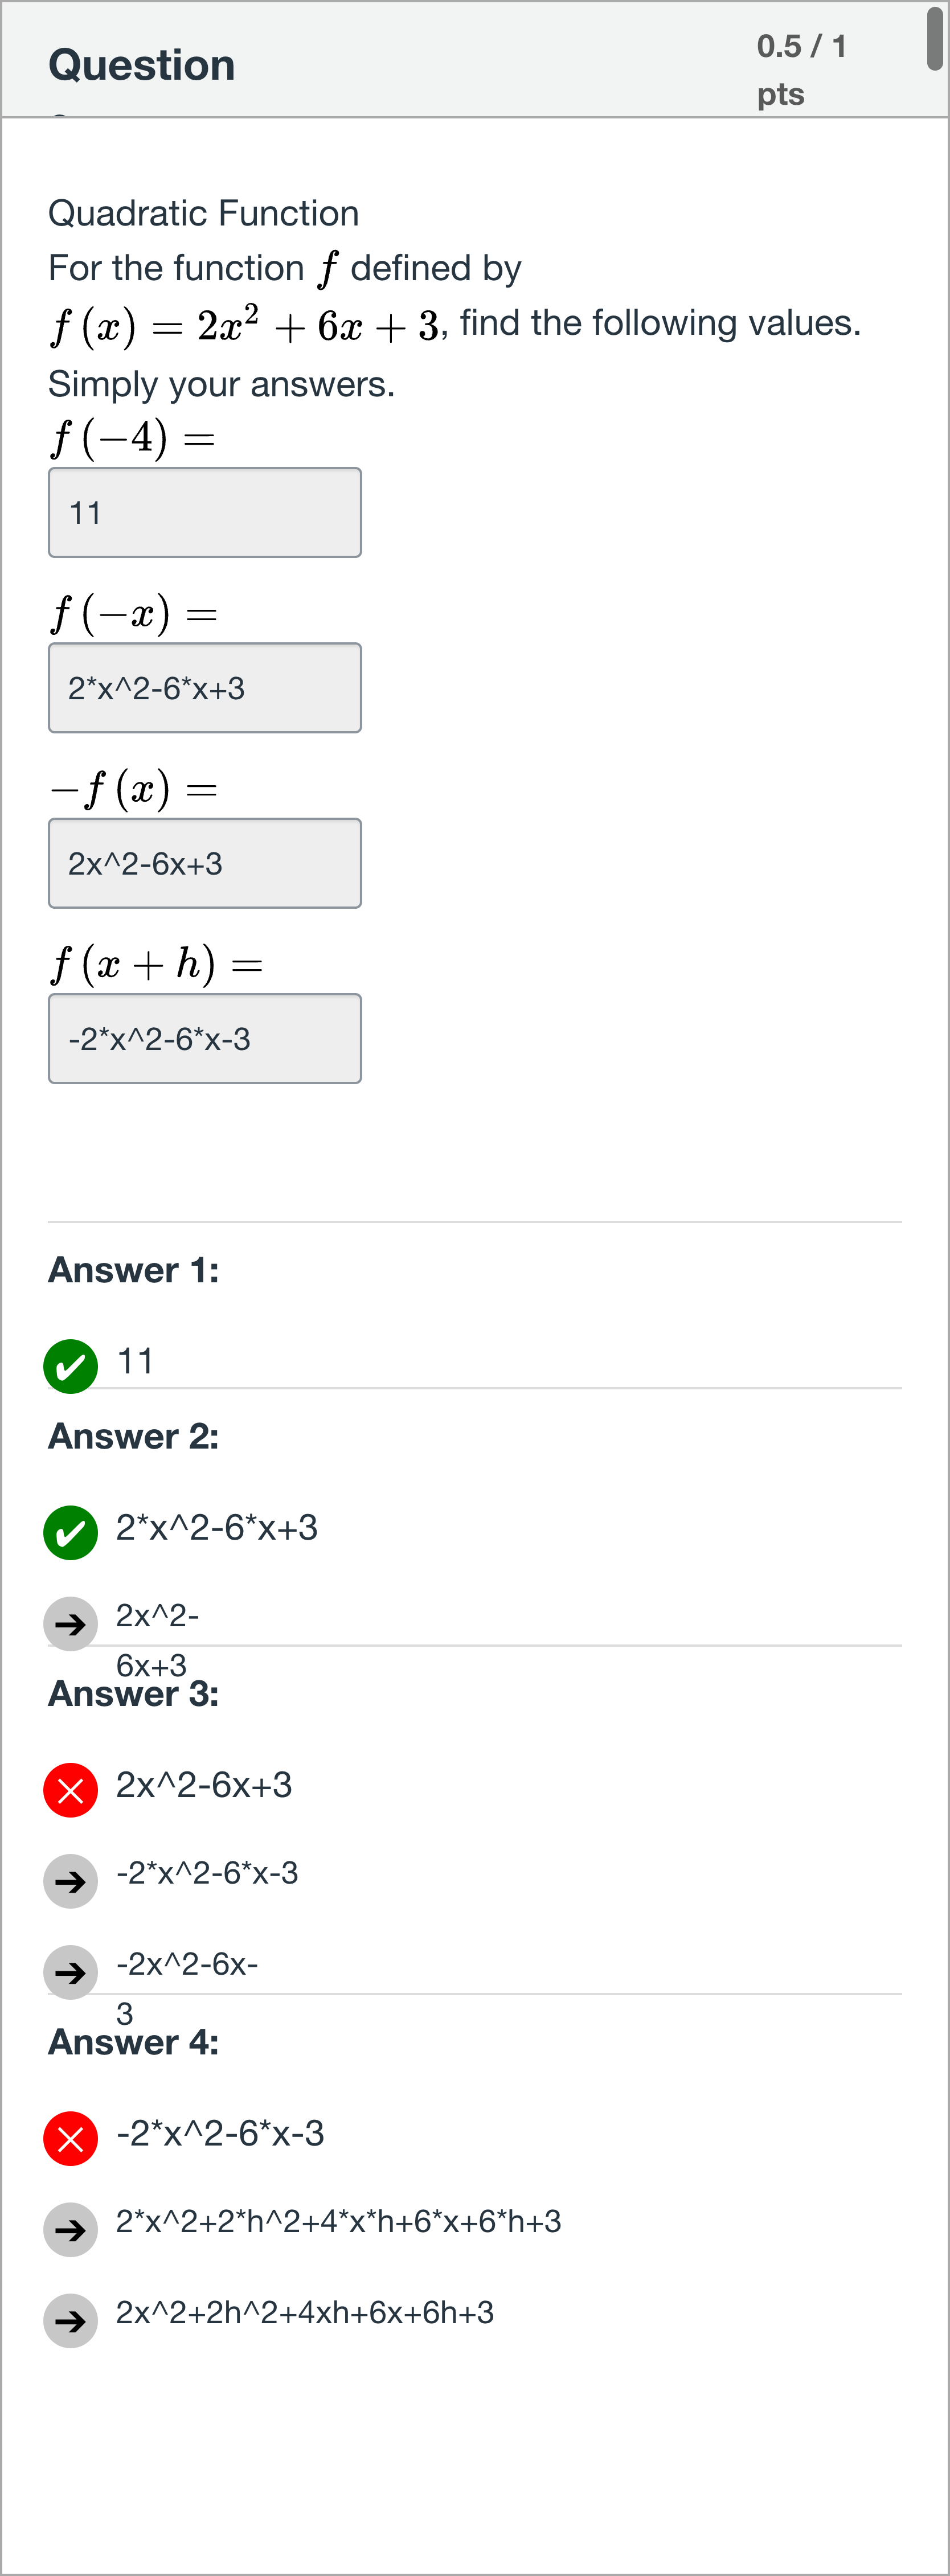Click the -f(x) answer field
950x2576 pixels.
(204, 863)
